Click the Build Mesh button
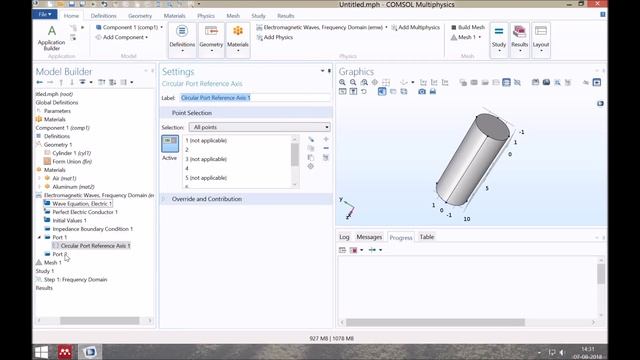 (x=468, y=27)
